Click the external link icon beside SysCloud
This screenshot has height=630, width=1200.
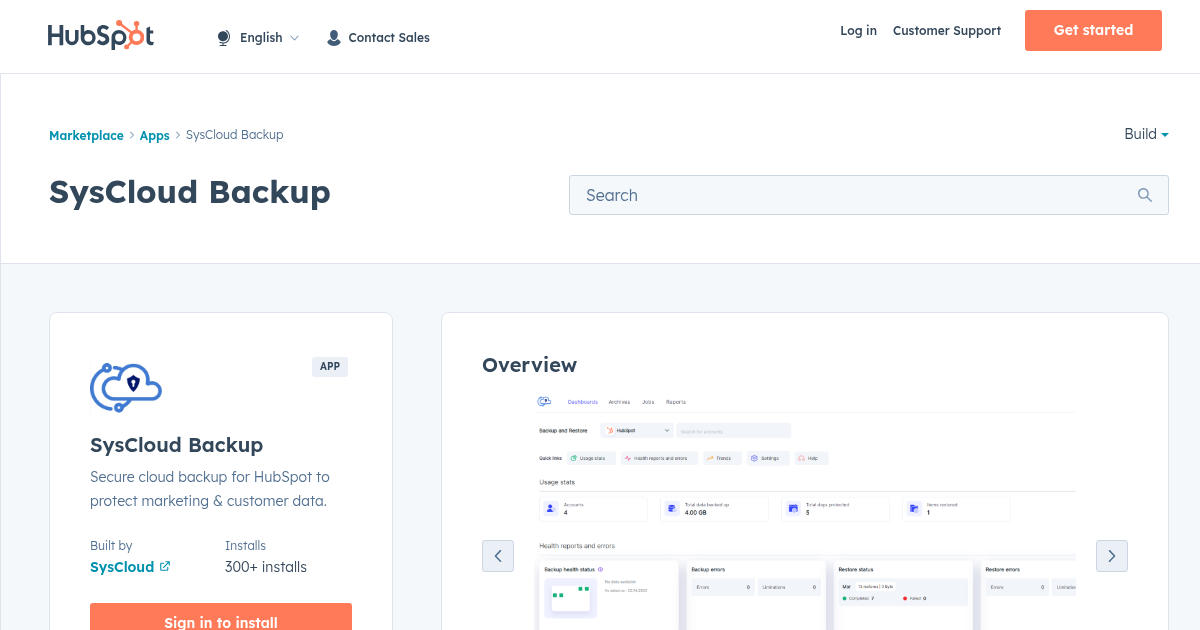[x=163, y=567]
